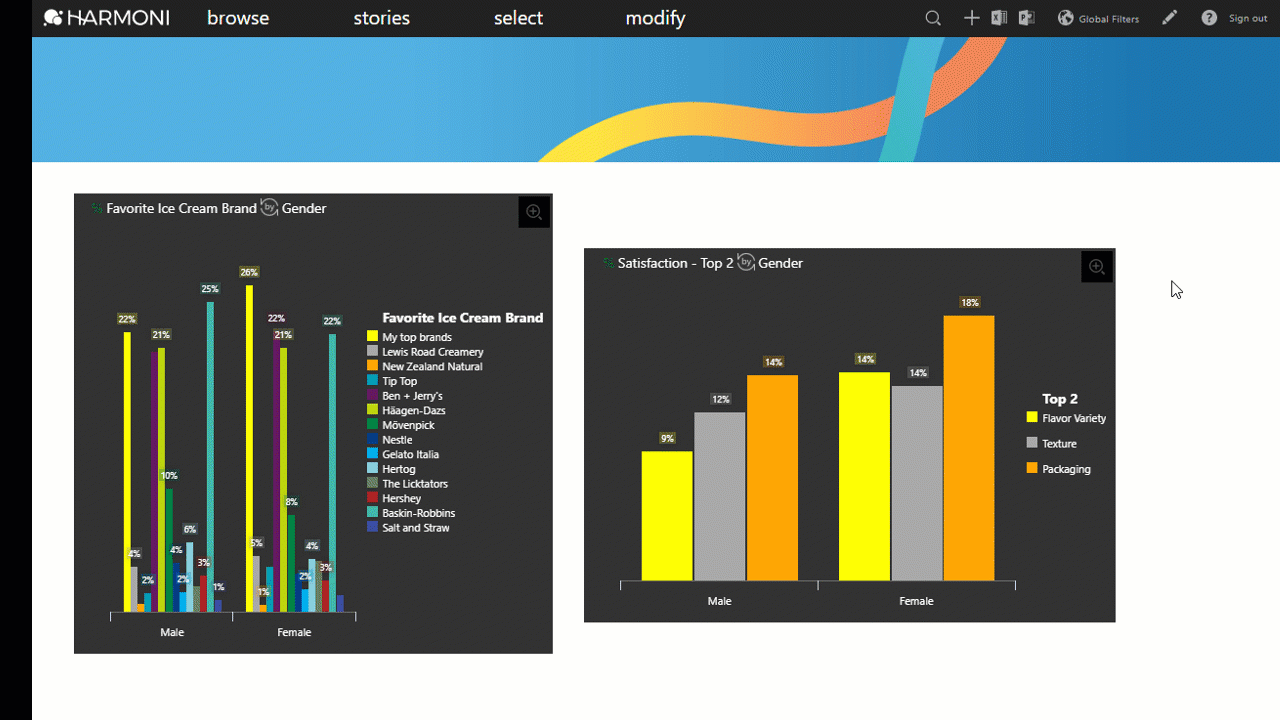Click Male 14% Packaging bar
The width and height of the screenshot is (1280, 720).
point(772,478)
